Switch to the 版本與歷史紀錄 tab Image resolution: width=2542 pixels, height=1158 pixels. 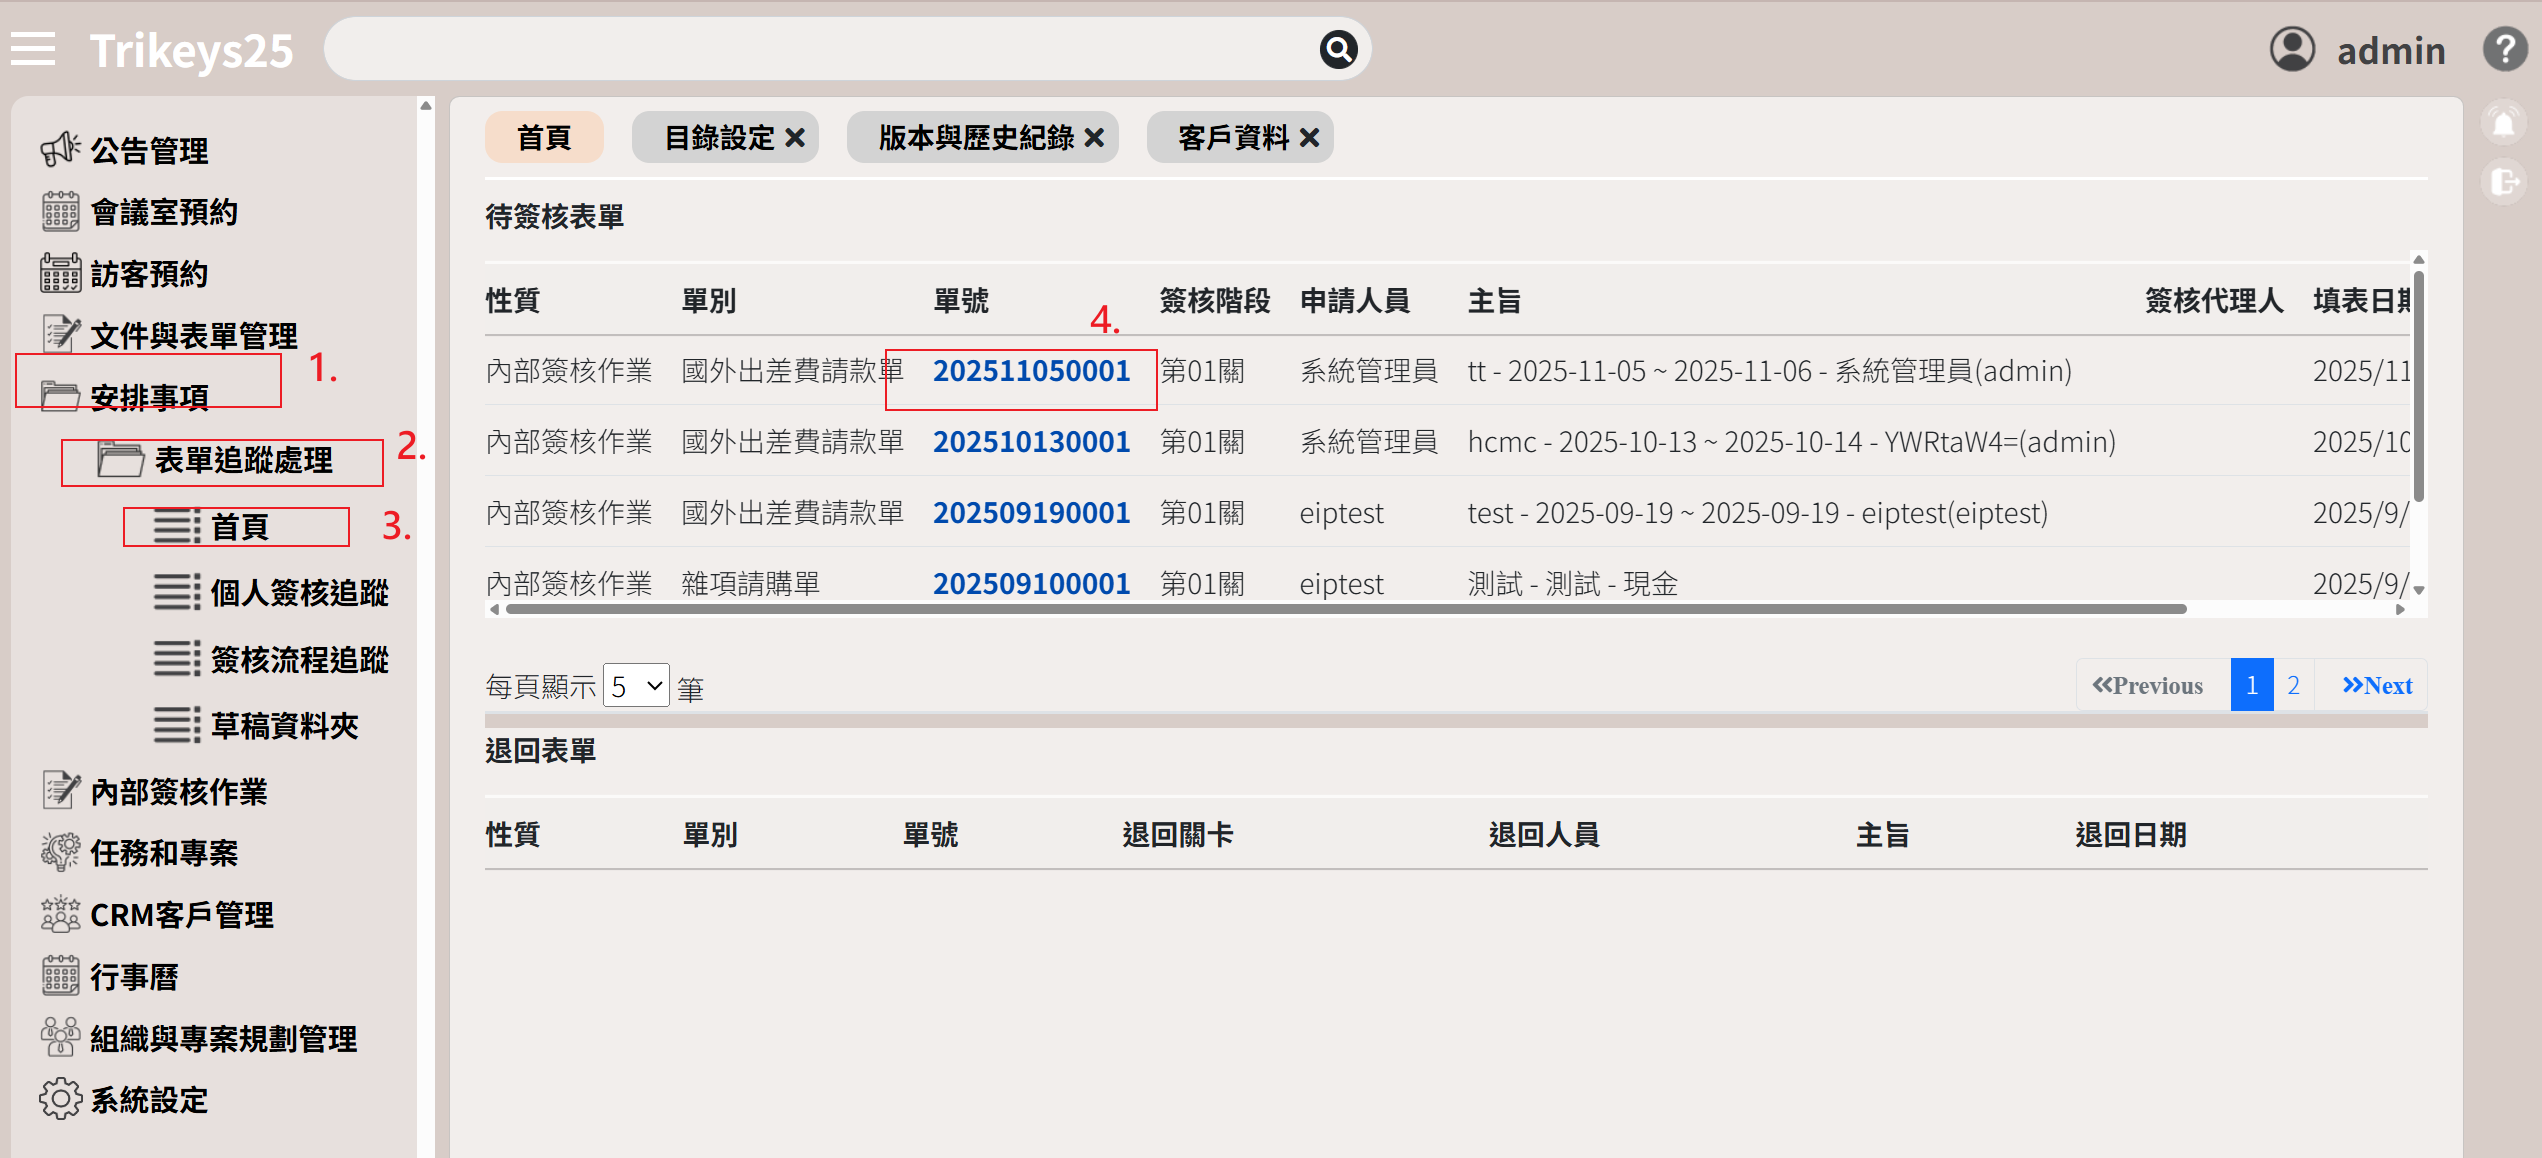pyautogui.click(x=975, y=138)
